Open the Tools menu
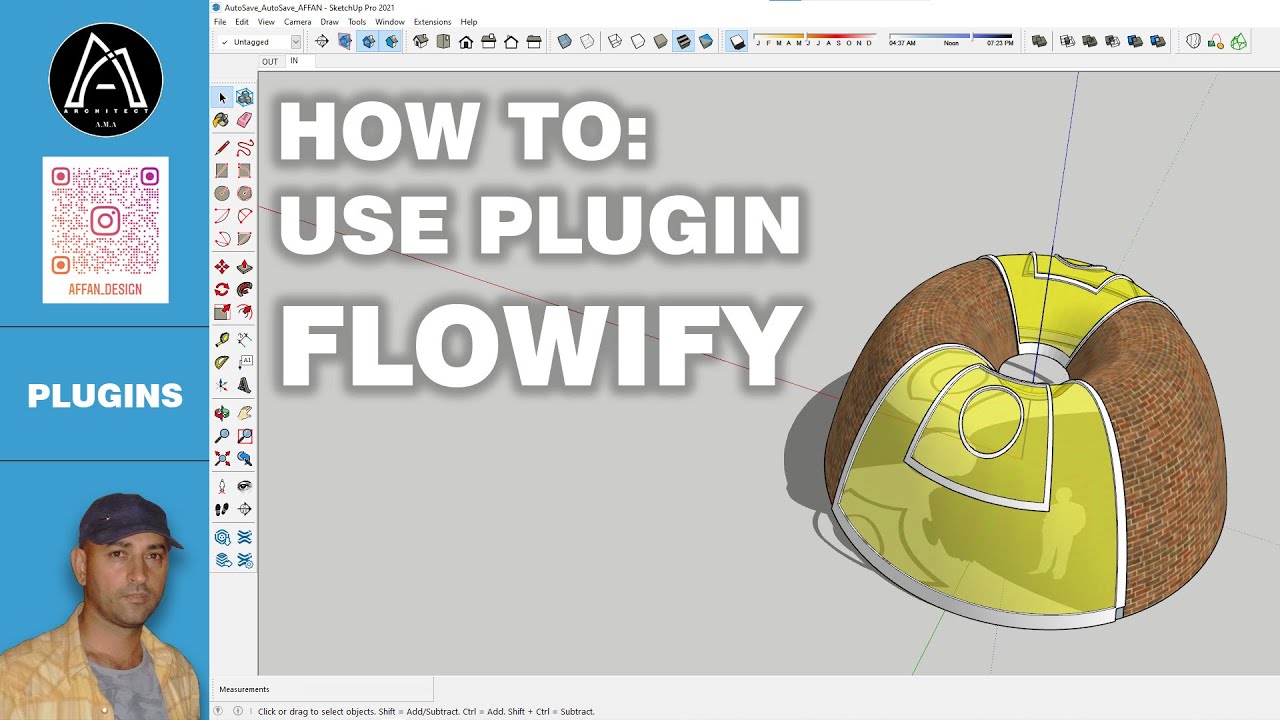The image size is (1280, 720). pyautogui.click(x=357, y=22)
